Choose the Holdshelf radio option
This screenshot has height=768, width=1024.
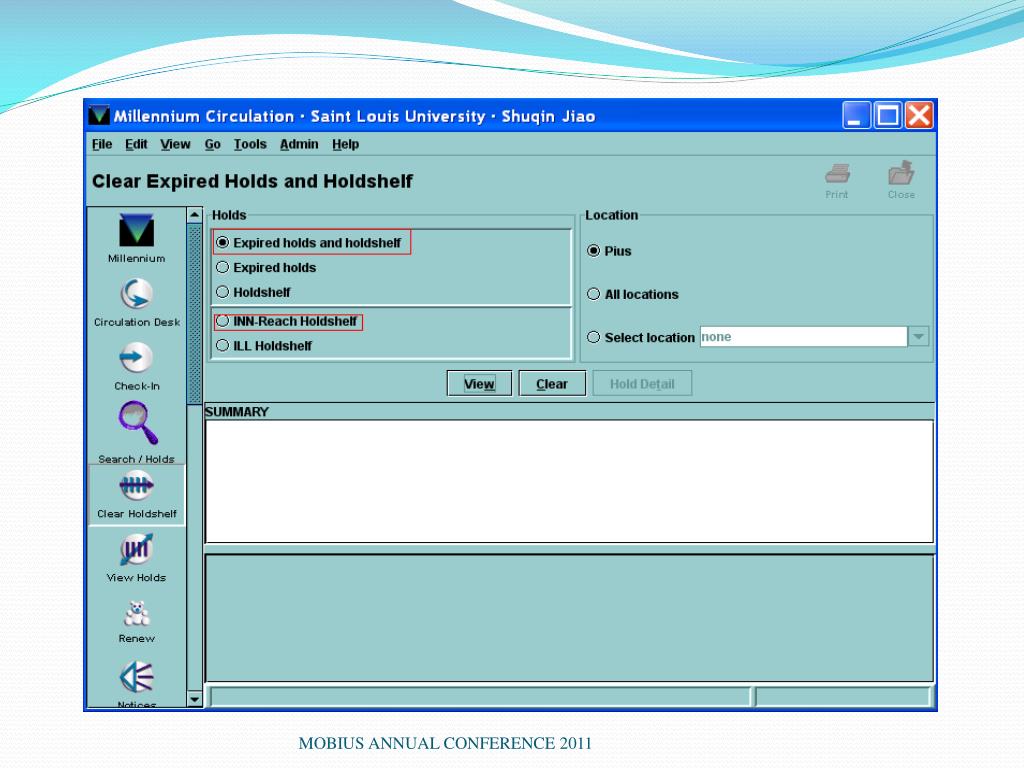click(x=223, y=292)
